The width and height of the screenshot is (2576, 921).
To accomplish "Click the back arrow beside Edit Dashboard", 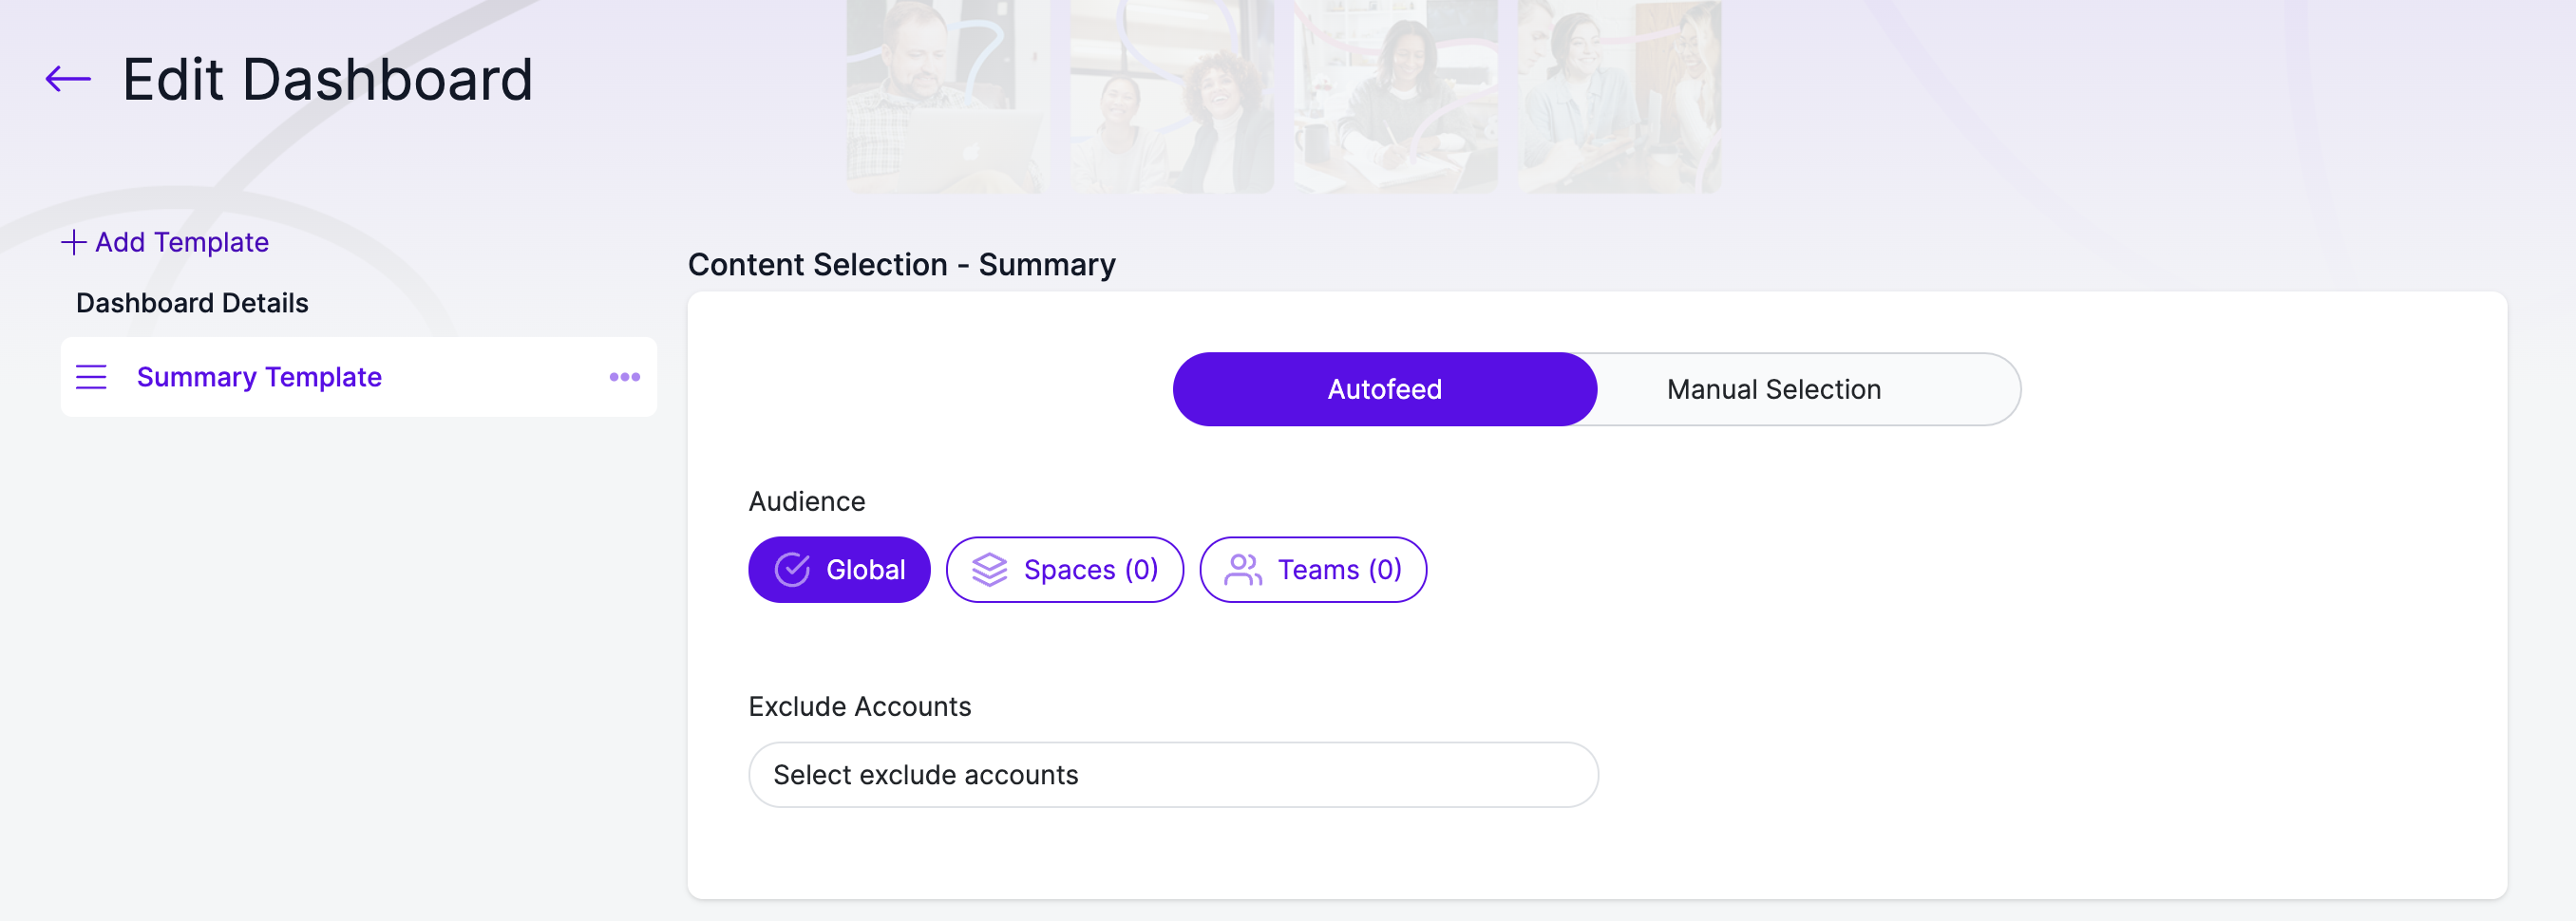I will coord(68,79).
